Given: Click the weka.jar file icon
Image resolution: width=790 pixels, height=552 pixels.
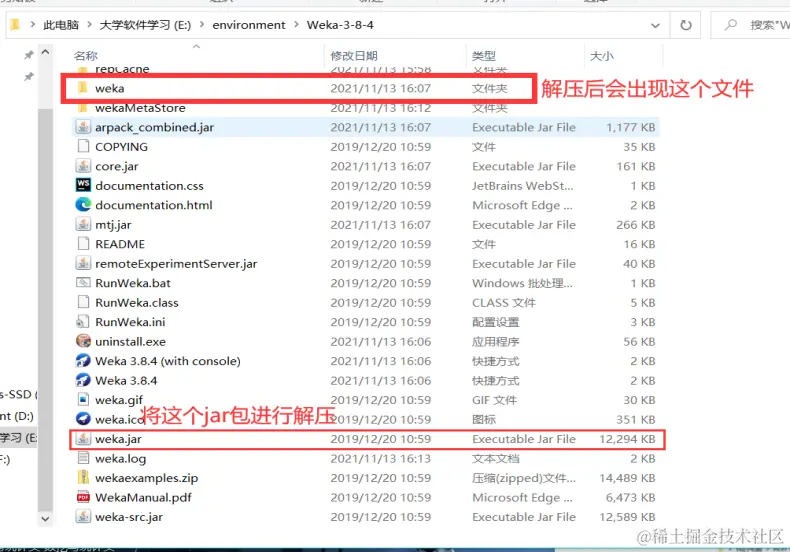Looking at the screenshot, I should pos(83,439).
